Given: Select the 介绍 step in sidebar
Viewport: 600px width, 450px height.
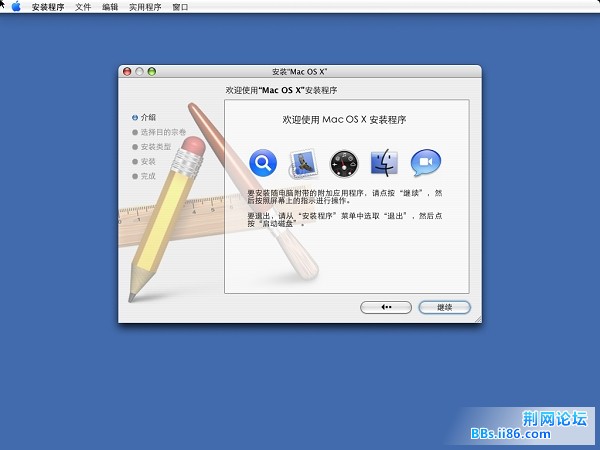Looking at the screenshot, I should tap(144, 117).
